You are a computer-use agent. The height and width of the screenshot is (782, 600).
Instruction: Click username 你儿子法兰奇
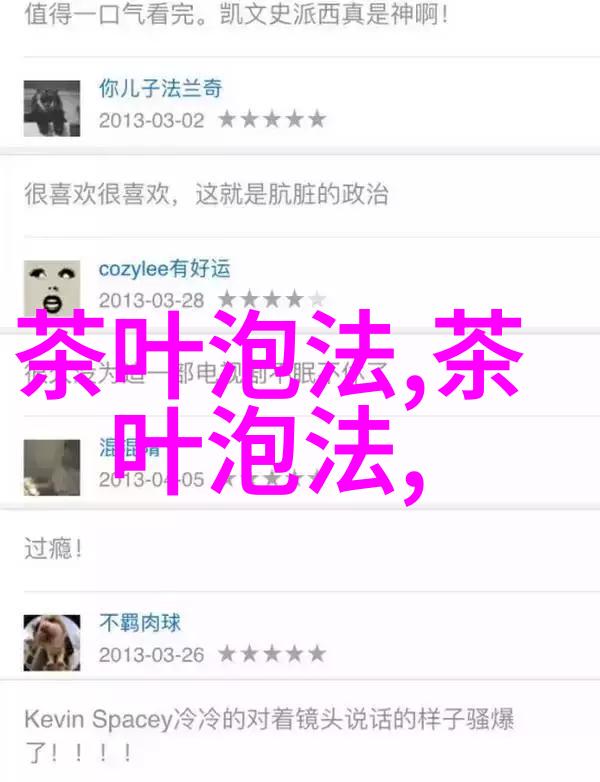click(161, 89)
